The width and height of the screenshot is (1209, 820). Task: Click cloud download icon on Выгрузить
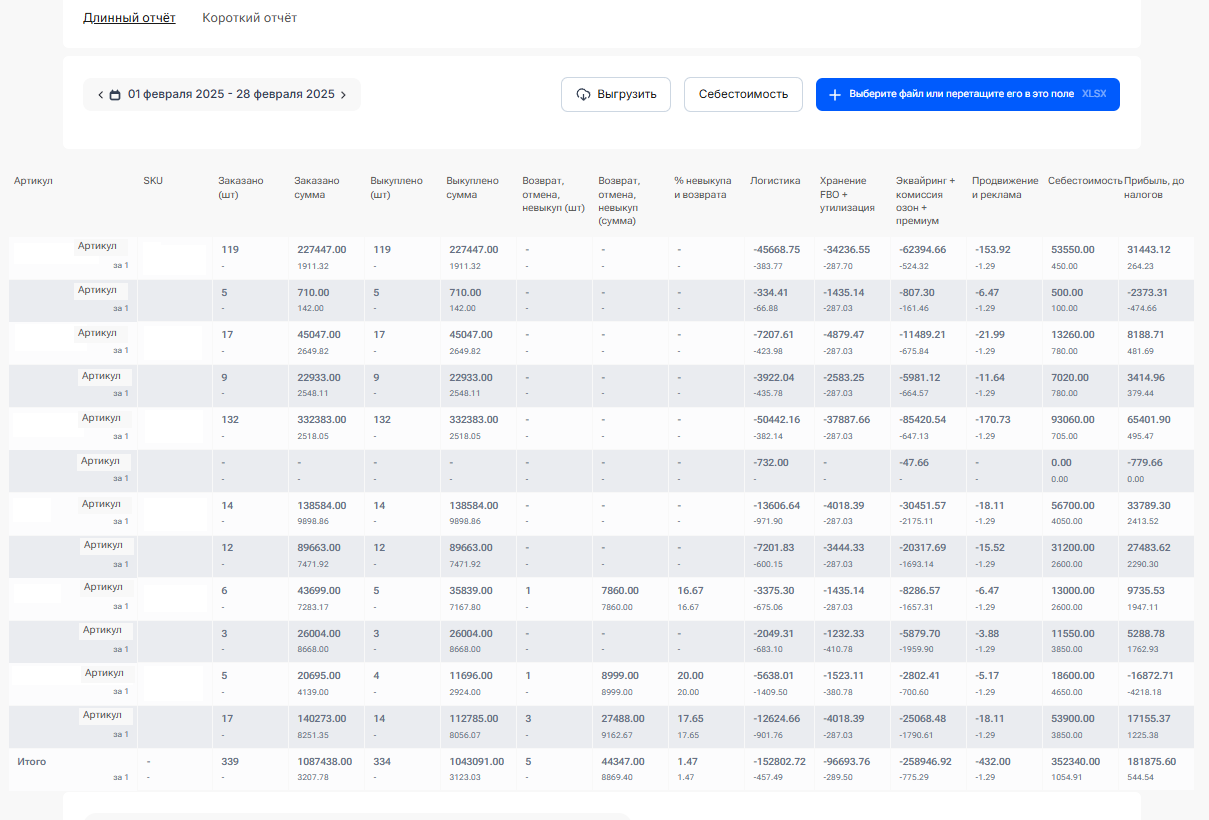click(584, 95)
